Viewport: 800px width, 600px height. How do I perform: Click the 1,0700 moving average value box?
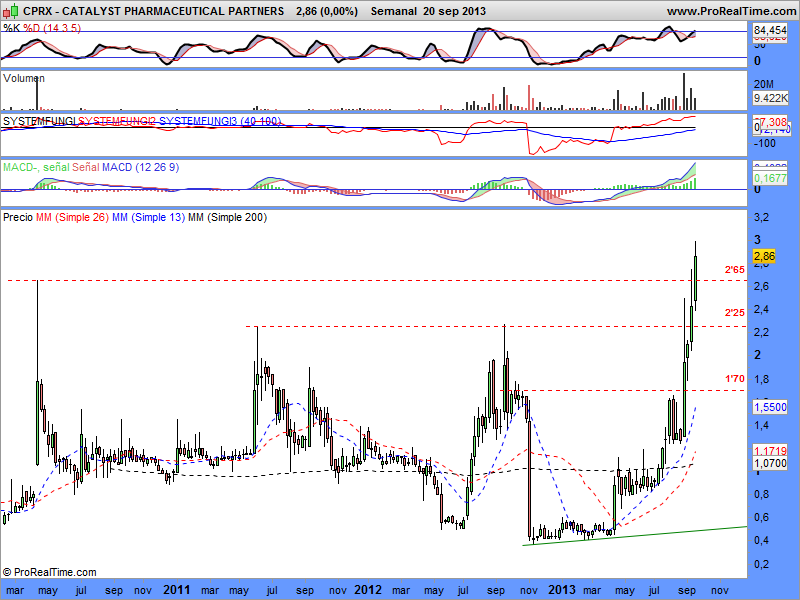[x=770, y=463]
